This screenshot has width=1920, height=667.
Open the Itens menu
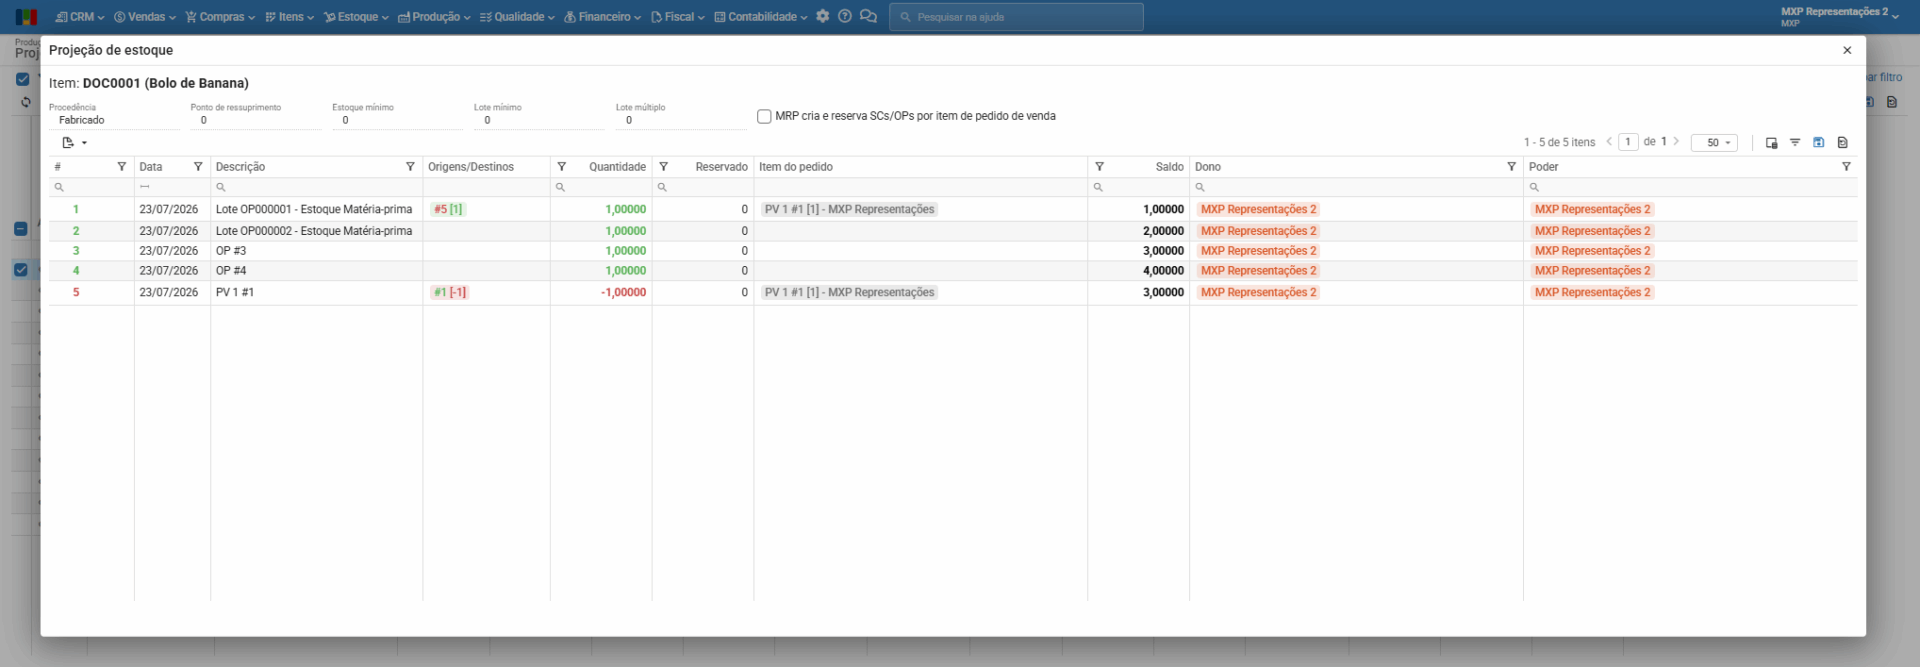click(290, 17)
